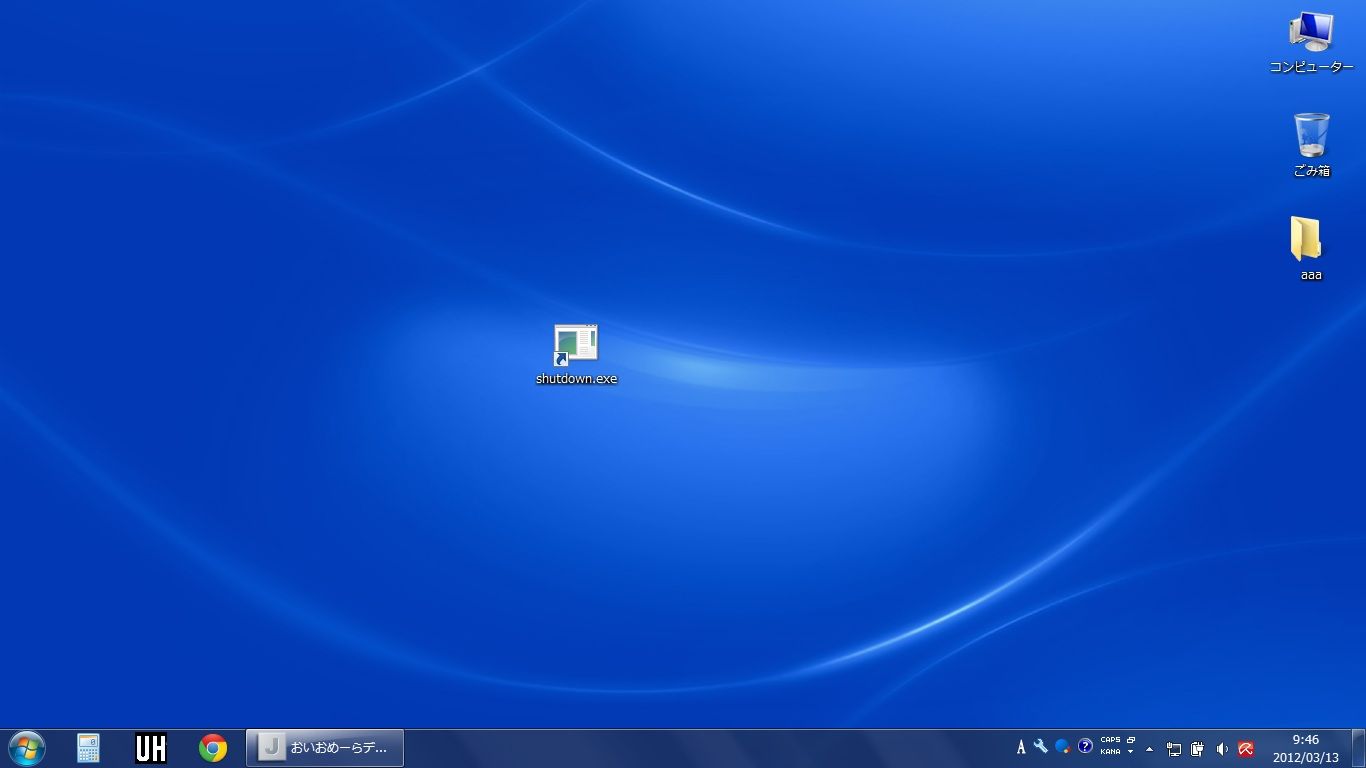Screen dimensions: 1366x768
Task: Click the Show desktop button
Action: click(1358, 748)
